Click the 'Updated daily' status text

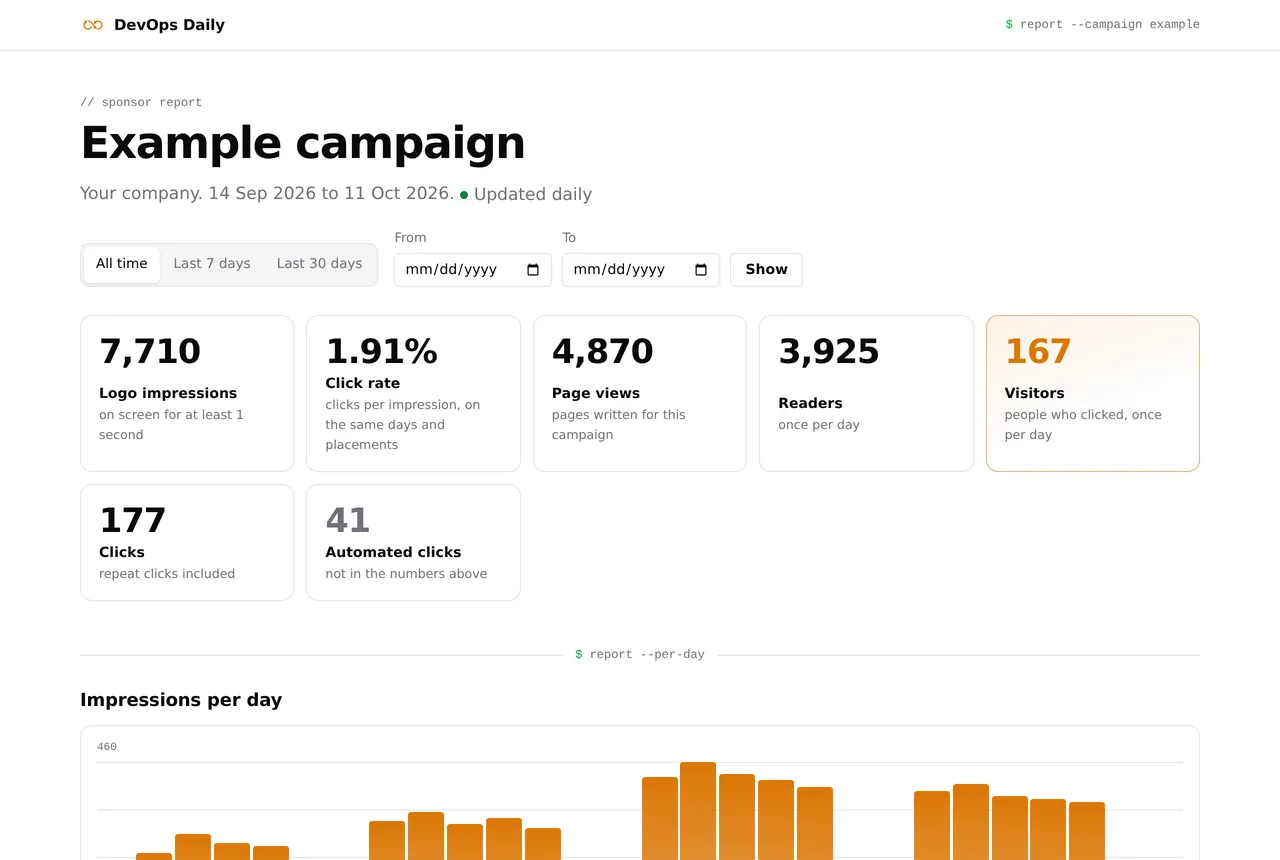(533, 194)
